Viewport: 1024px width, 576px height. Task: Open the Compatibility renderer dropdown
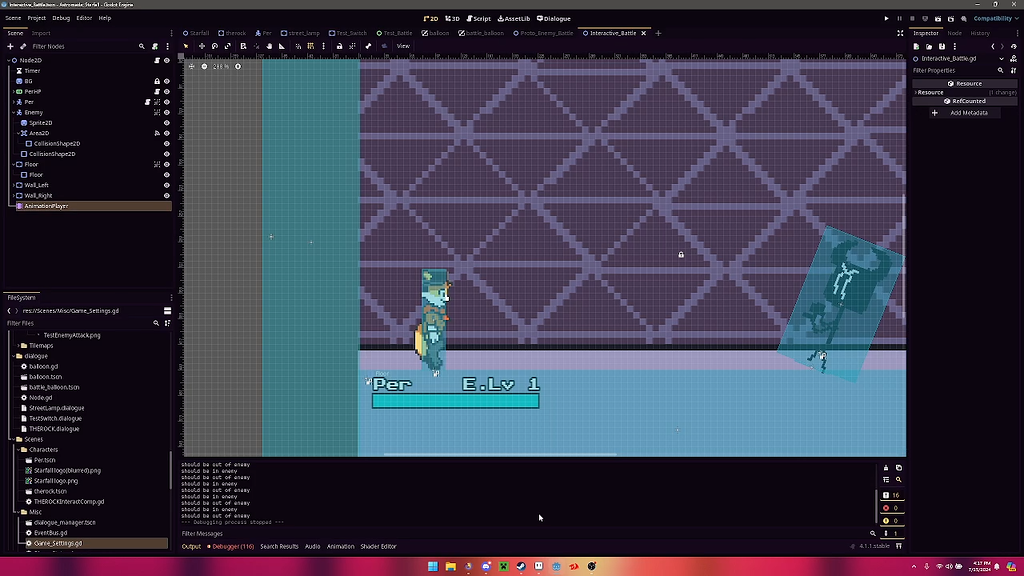click(994, 18)
